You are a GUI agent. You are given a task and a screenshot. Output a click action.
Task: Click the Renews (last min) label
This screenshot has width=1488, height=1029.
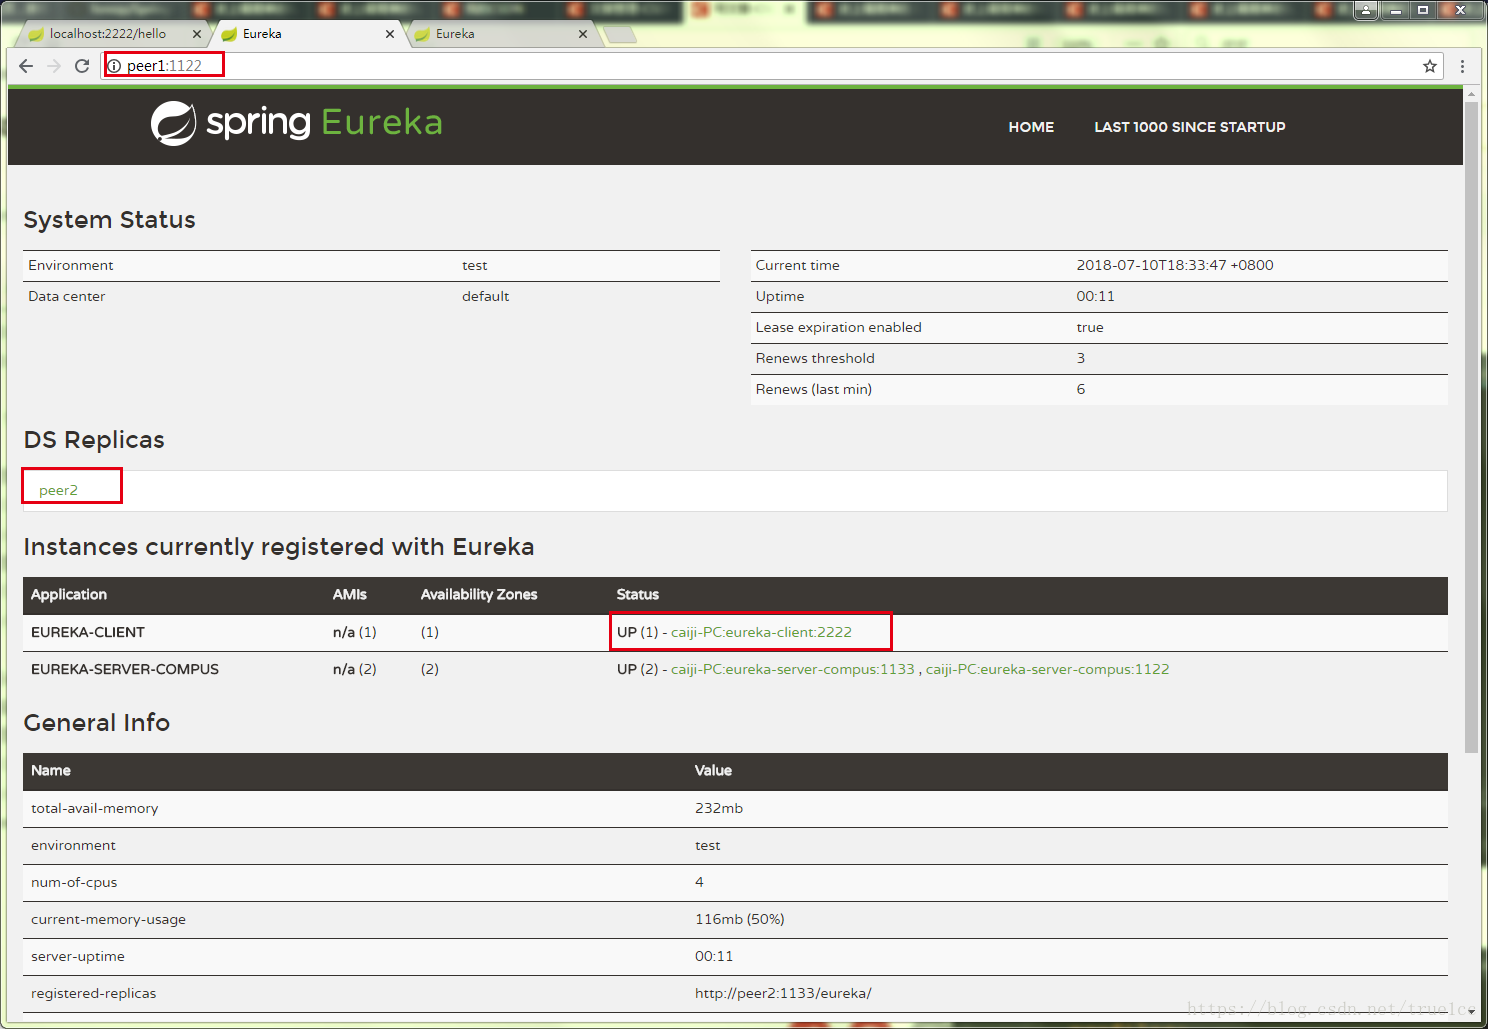814,389
